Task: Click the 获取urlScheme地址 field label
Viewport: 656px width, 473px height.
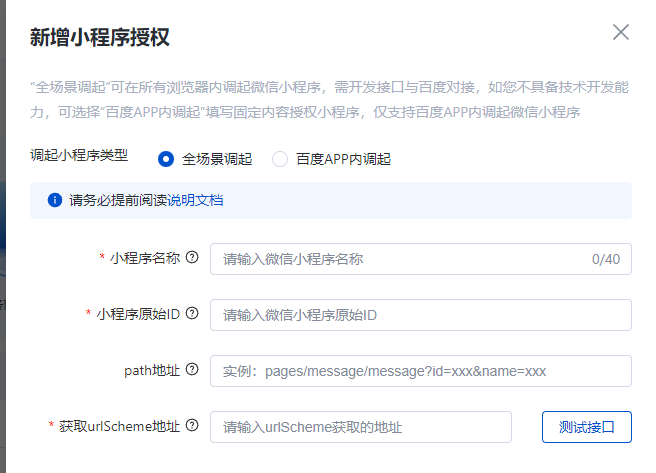Action: click(x=119, y=426)
